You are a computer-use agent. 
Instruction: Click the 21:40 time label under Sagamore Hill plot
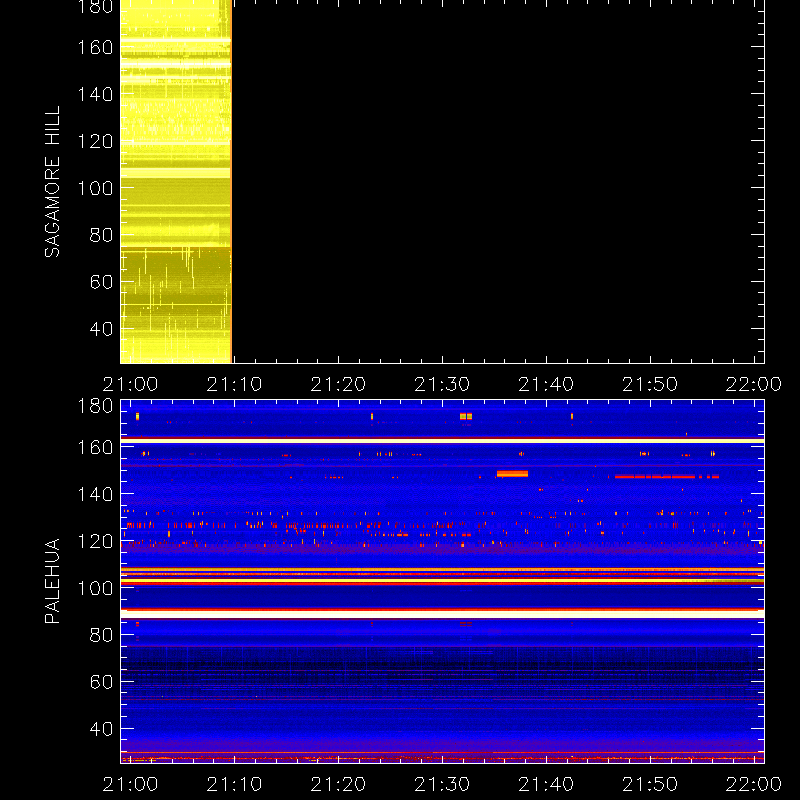tap(546, 384)
